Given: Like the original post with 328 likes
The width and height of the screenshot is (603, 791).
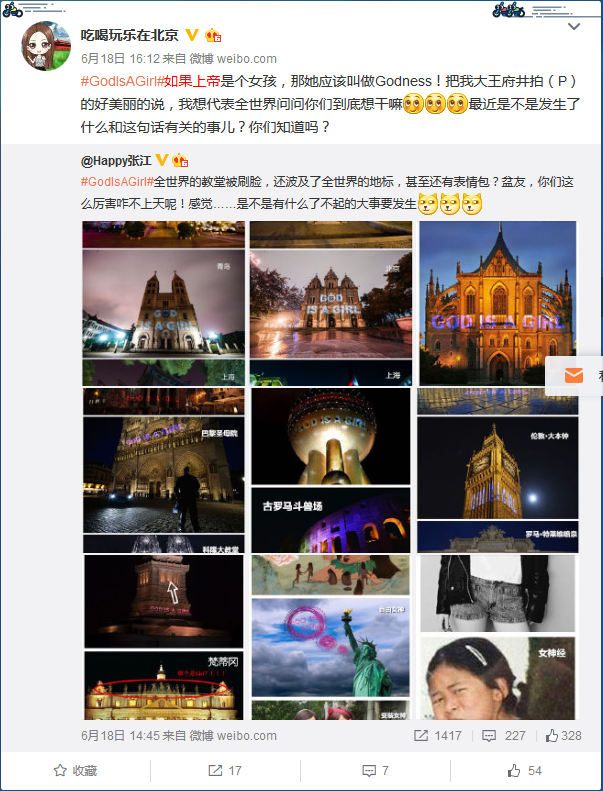Looking at the screenshot, I should point(563,736).
